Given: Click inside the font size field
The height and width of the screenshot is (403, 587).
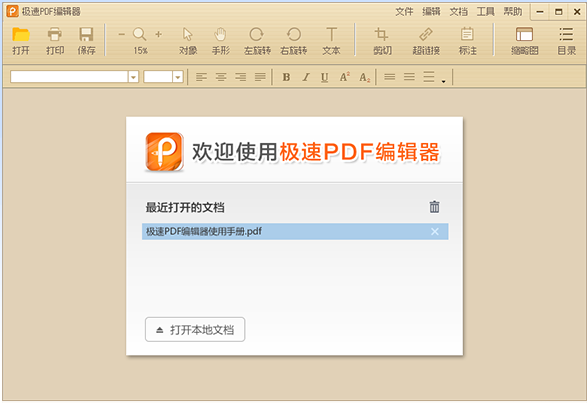Looking at the screenshot, I should tap(158, 77).
